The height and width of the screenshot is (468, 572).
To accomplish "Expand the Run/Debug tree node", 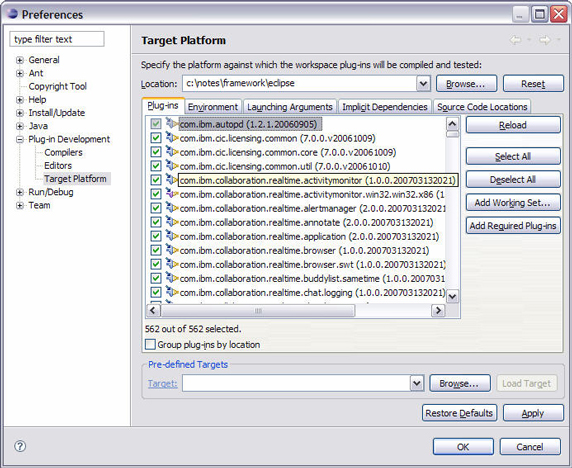I will (20, 192).
